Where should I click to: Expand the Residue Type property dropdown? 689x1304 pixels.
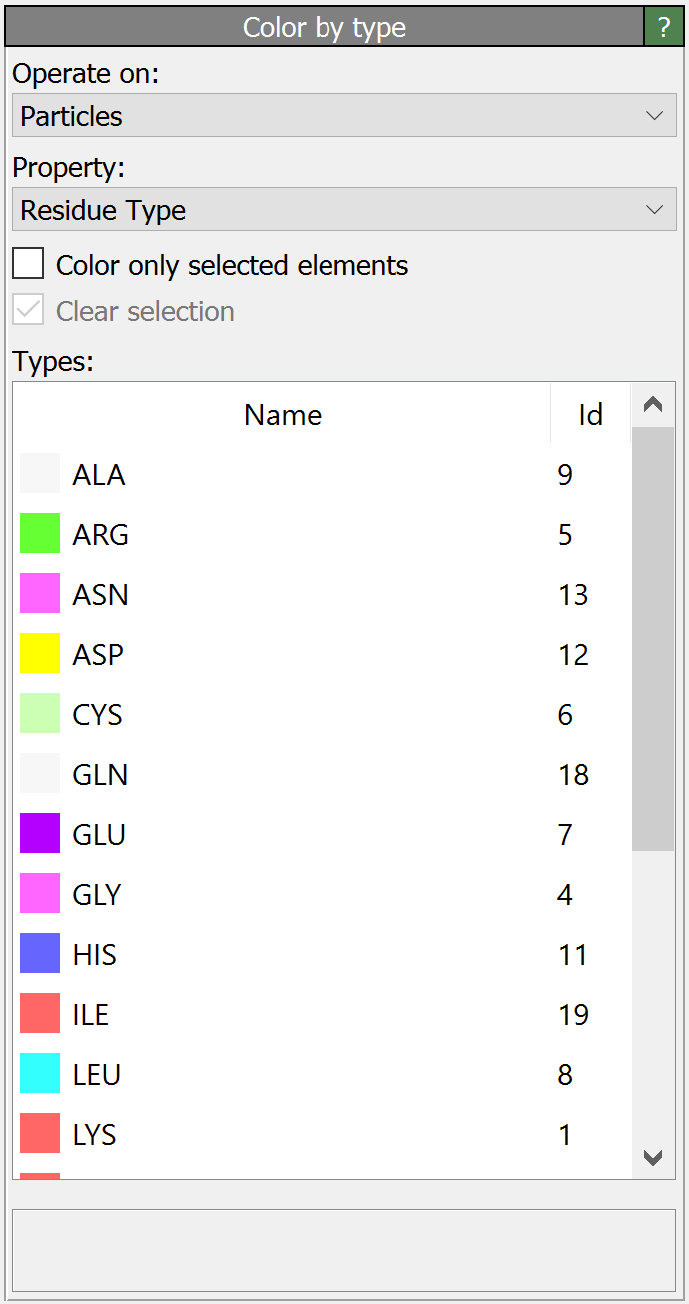(344, 211)
